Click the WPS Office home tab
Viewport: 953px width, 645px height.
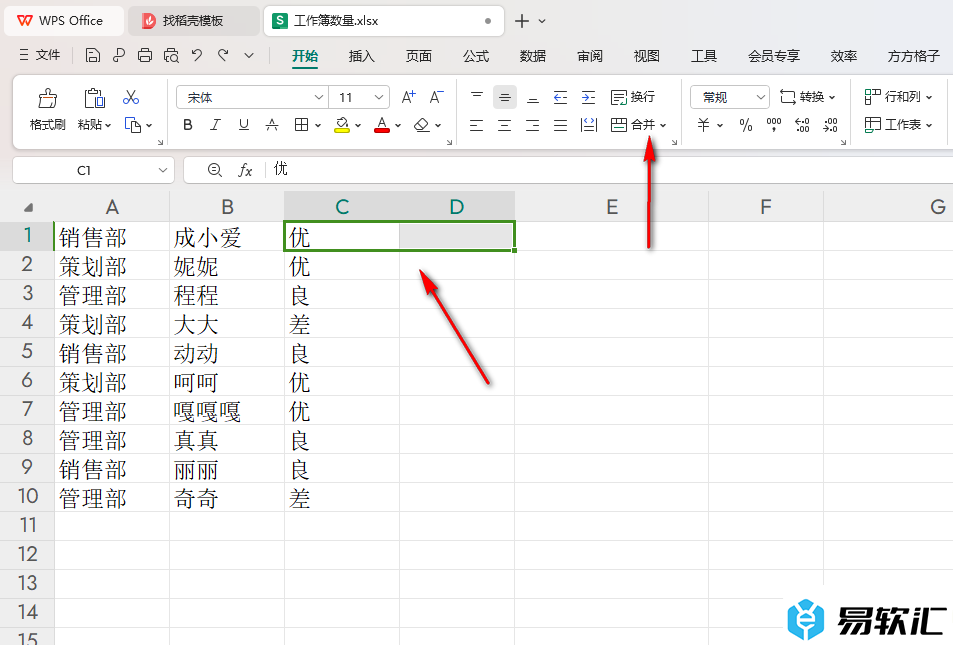(63, 21)
